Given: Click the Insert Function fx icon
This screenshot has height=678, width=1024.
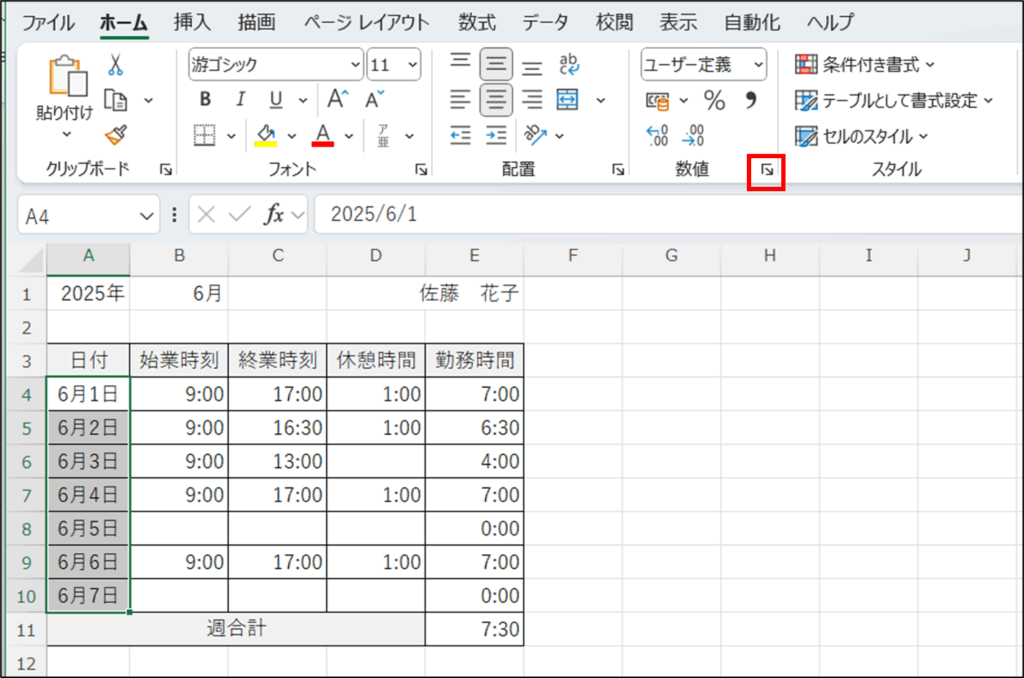Looking at the screenshot, I should click(x=273, y=215).
